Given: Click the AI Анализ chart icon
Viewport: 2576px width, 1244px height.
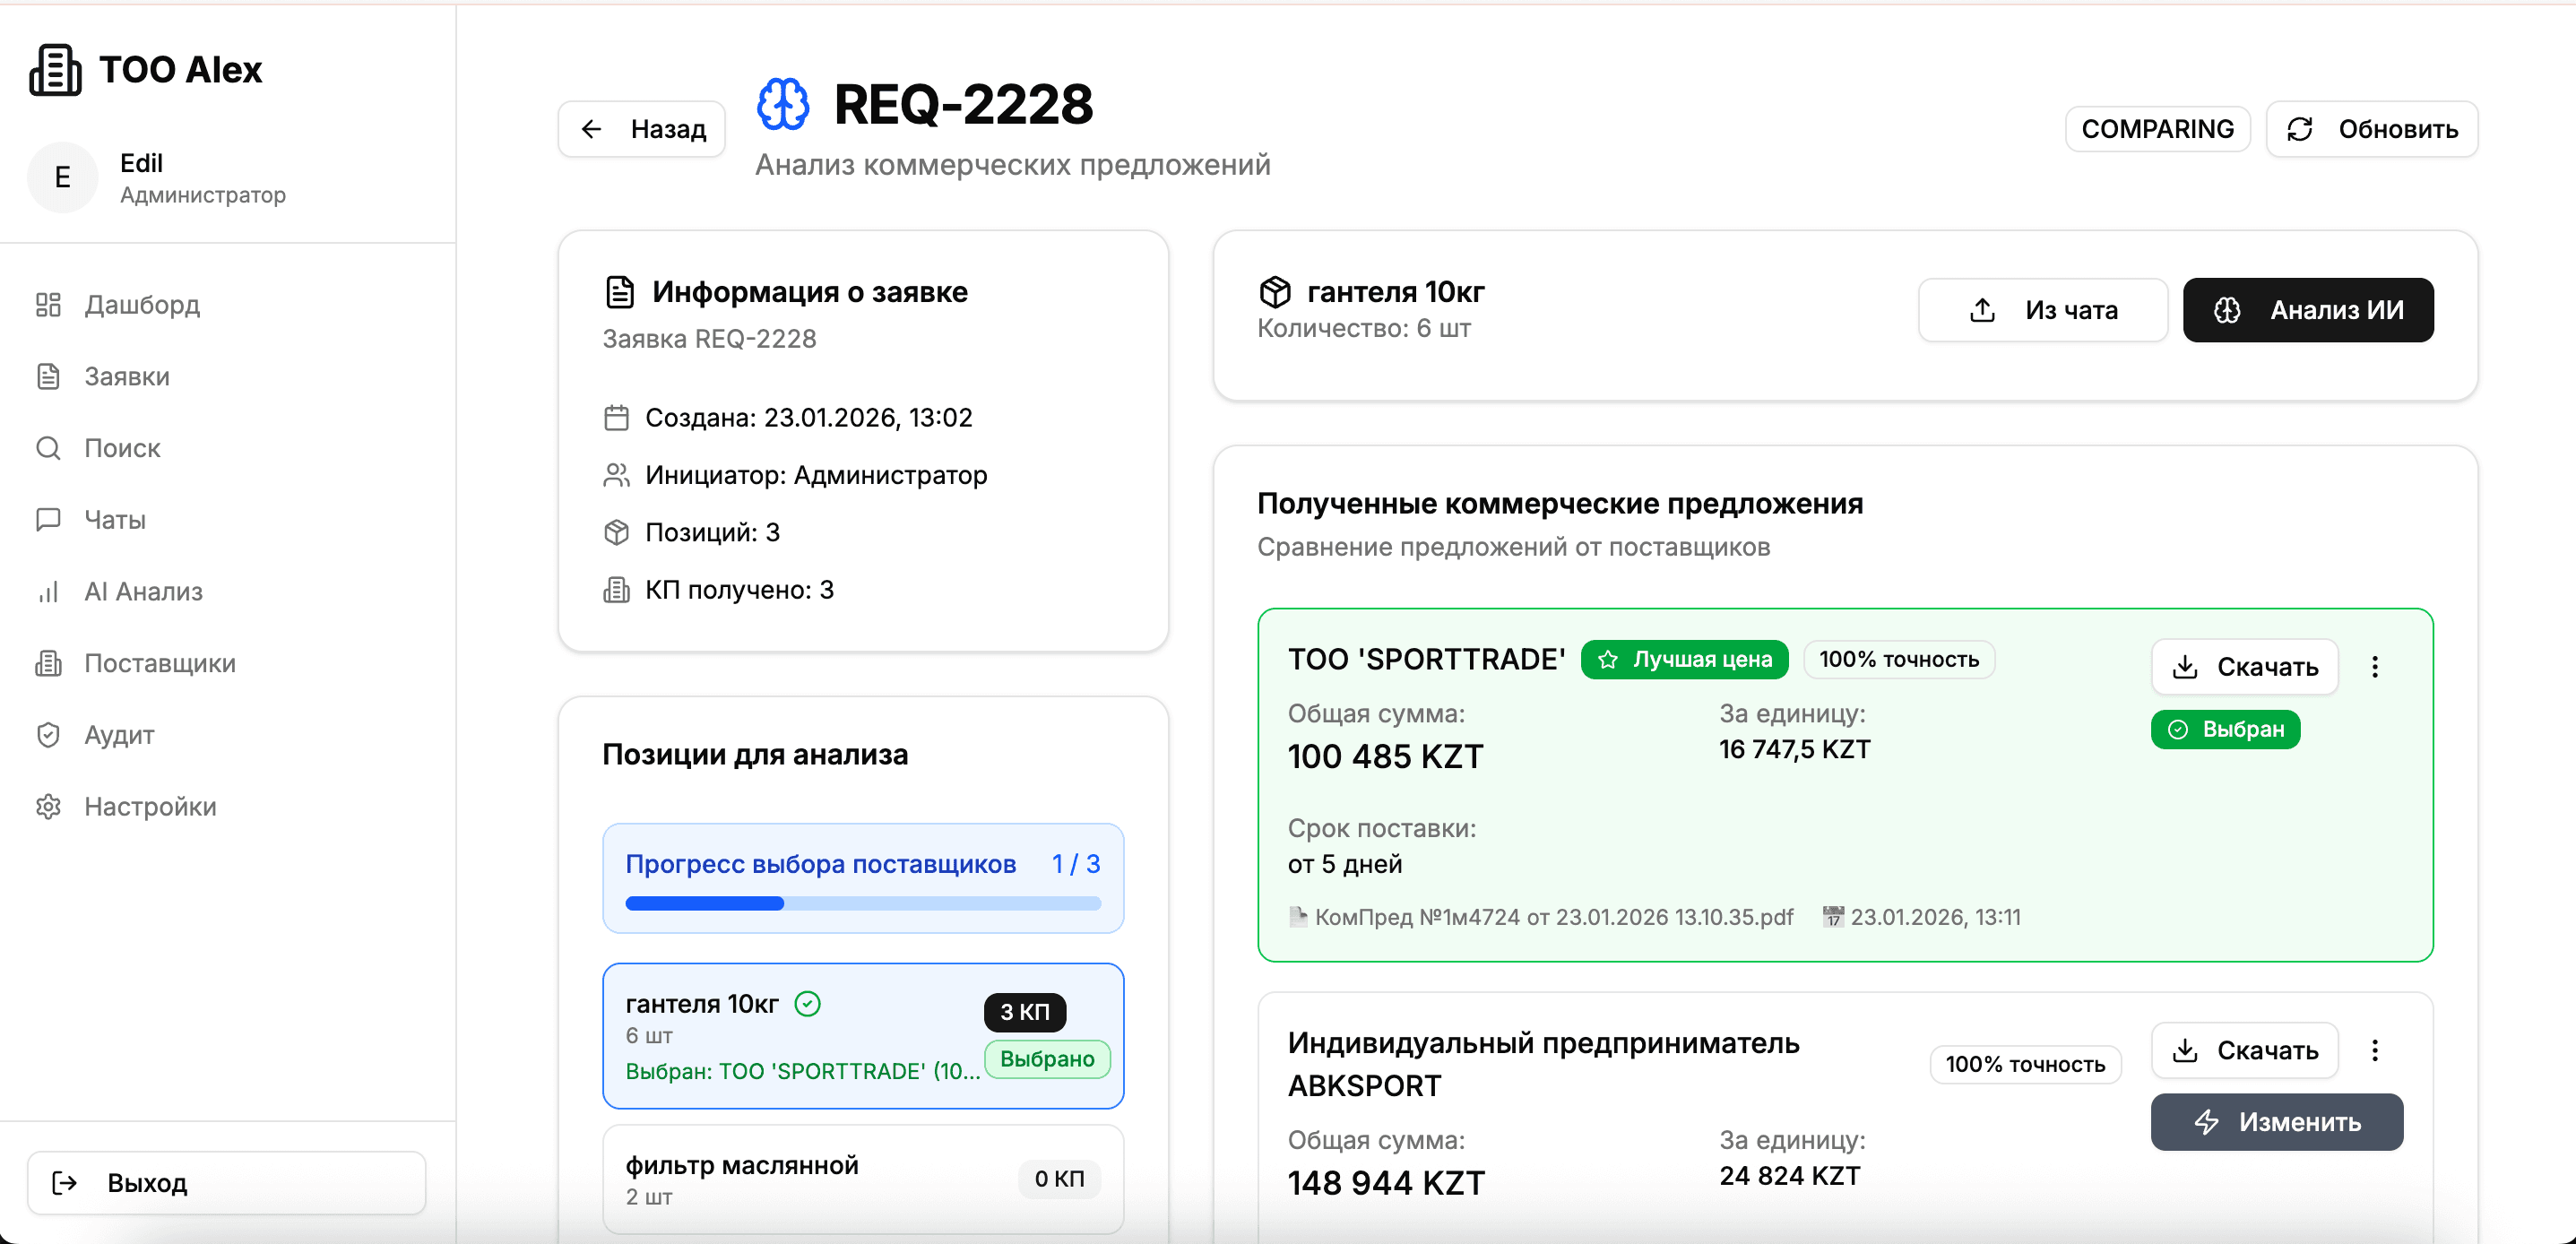Looking at the screenshot, I should [48, 592].
